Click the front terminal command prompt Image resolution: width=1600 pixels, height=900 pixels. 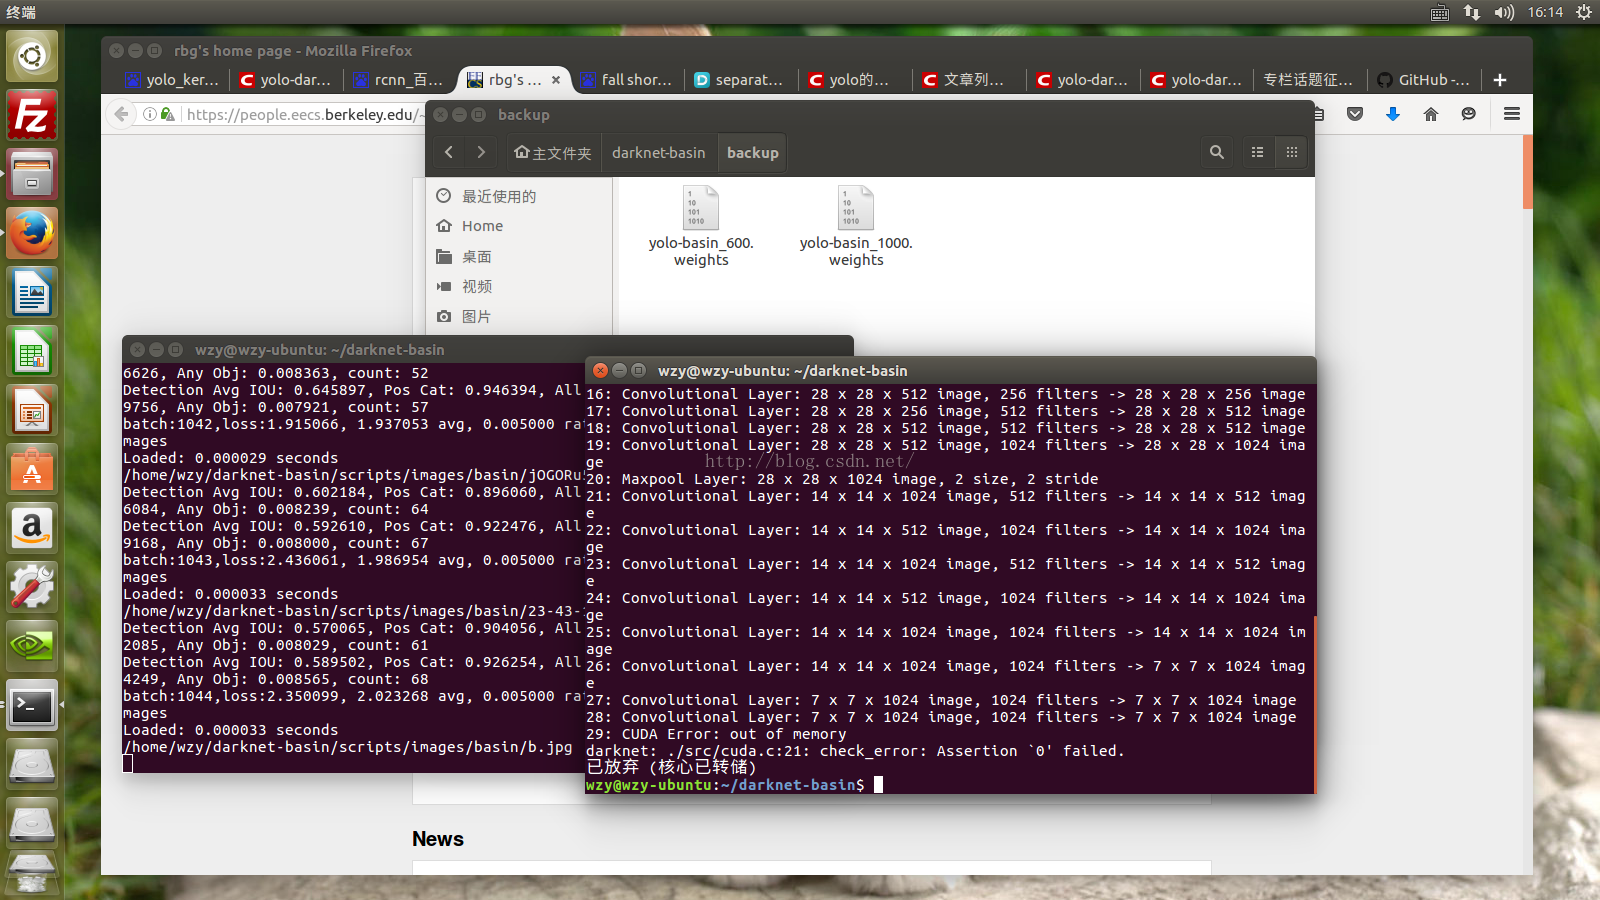[x=734, y=785]
